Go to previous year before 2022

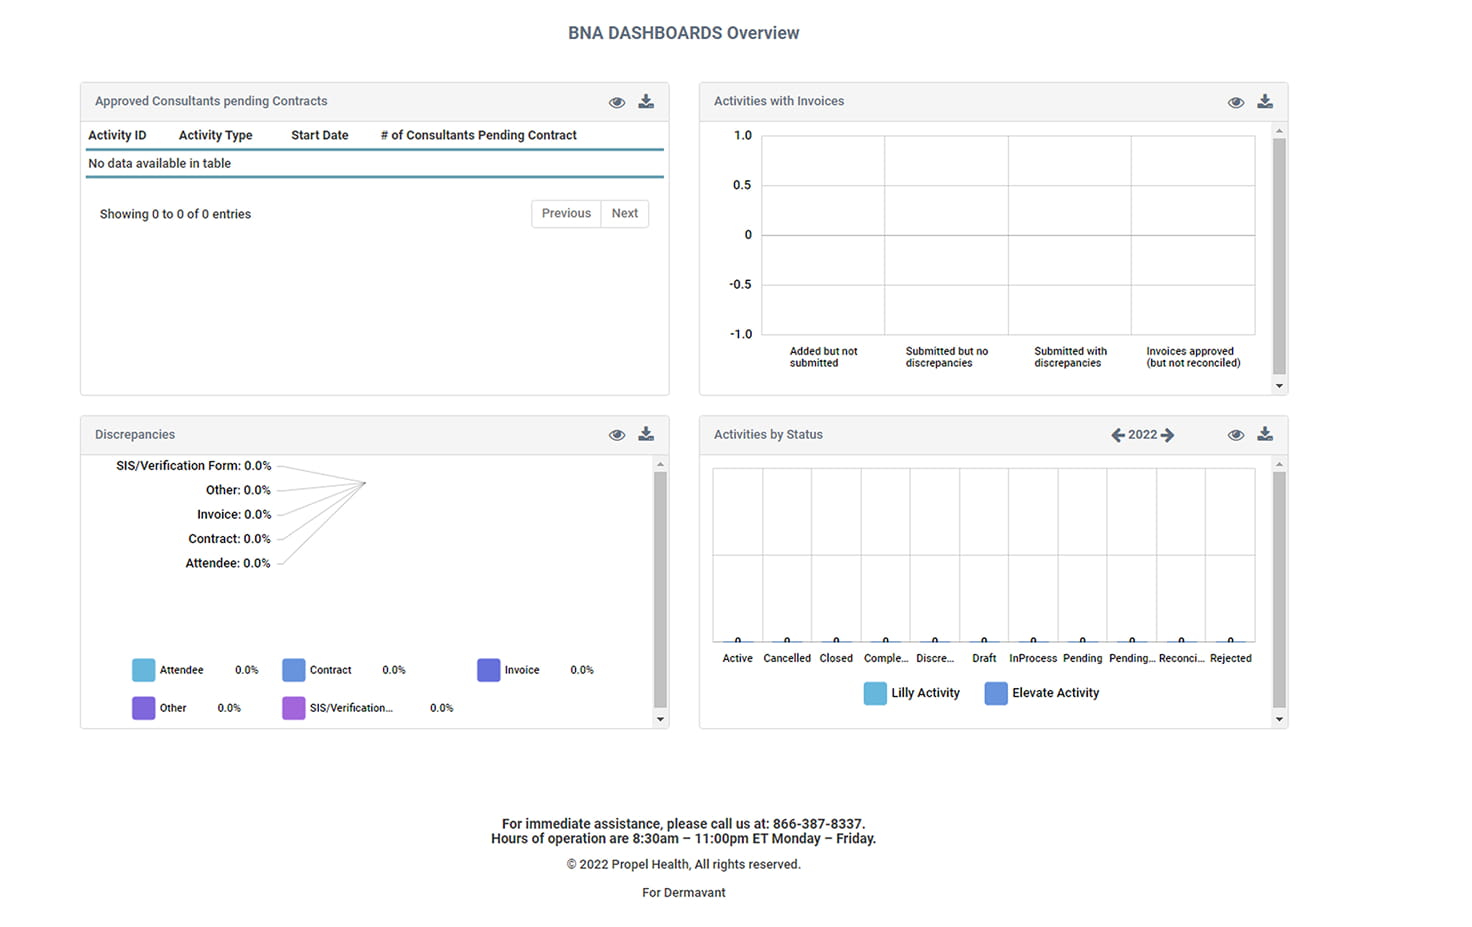coord(1118,435)
